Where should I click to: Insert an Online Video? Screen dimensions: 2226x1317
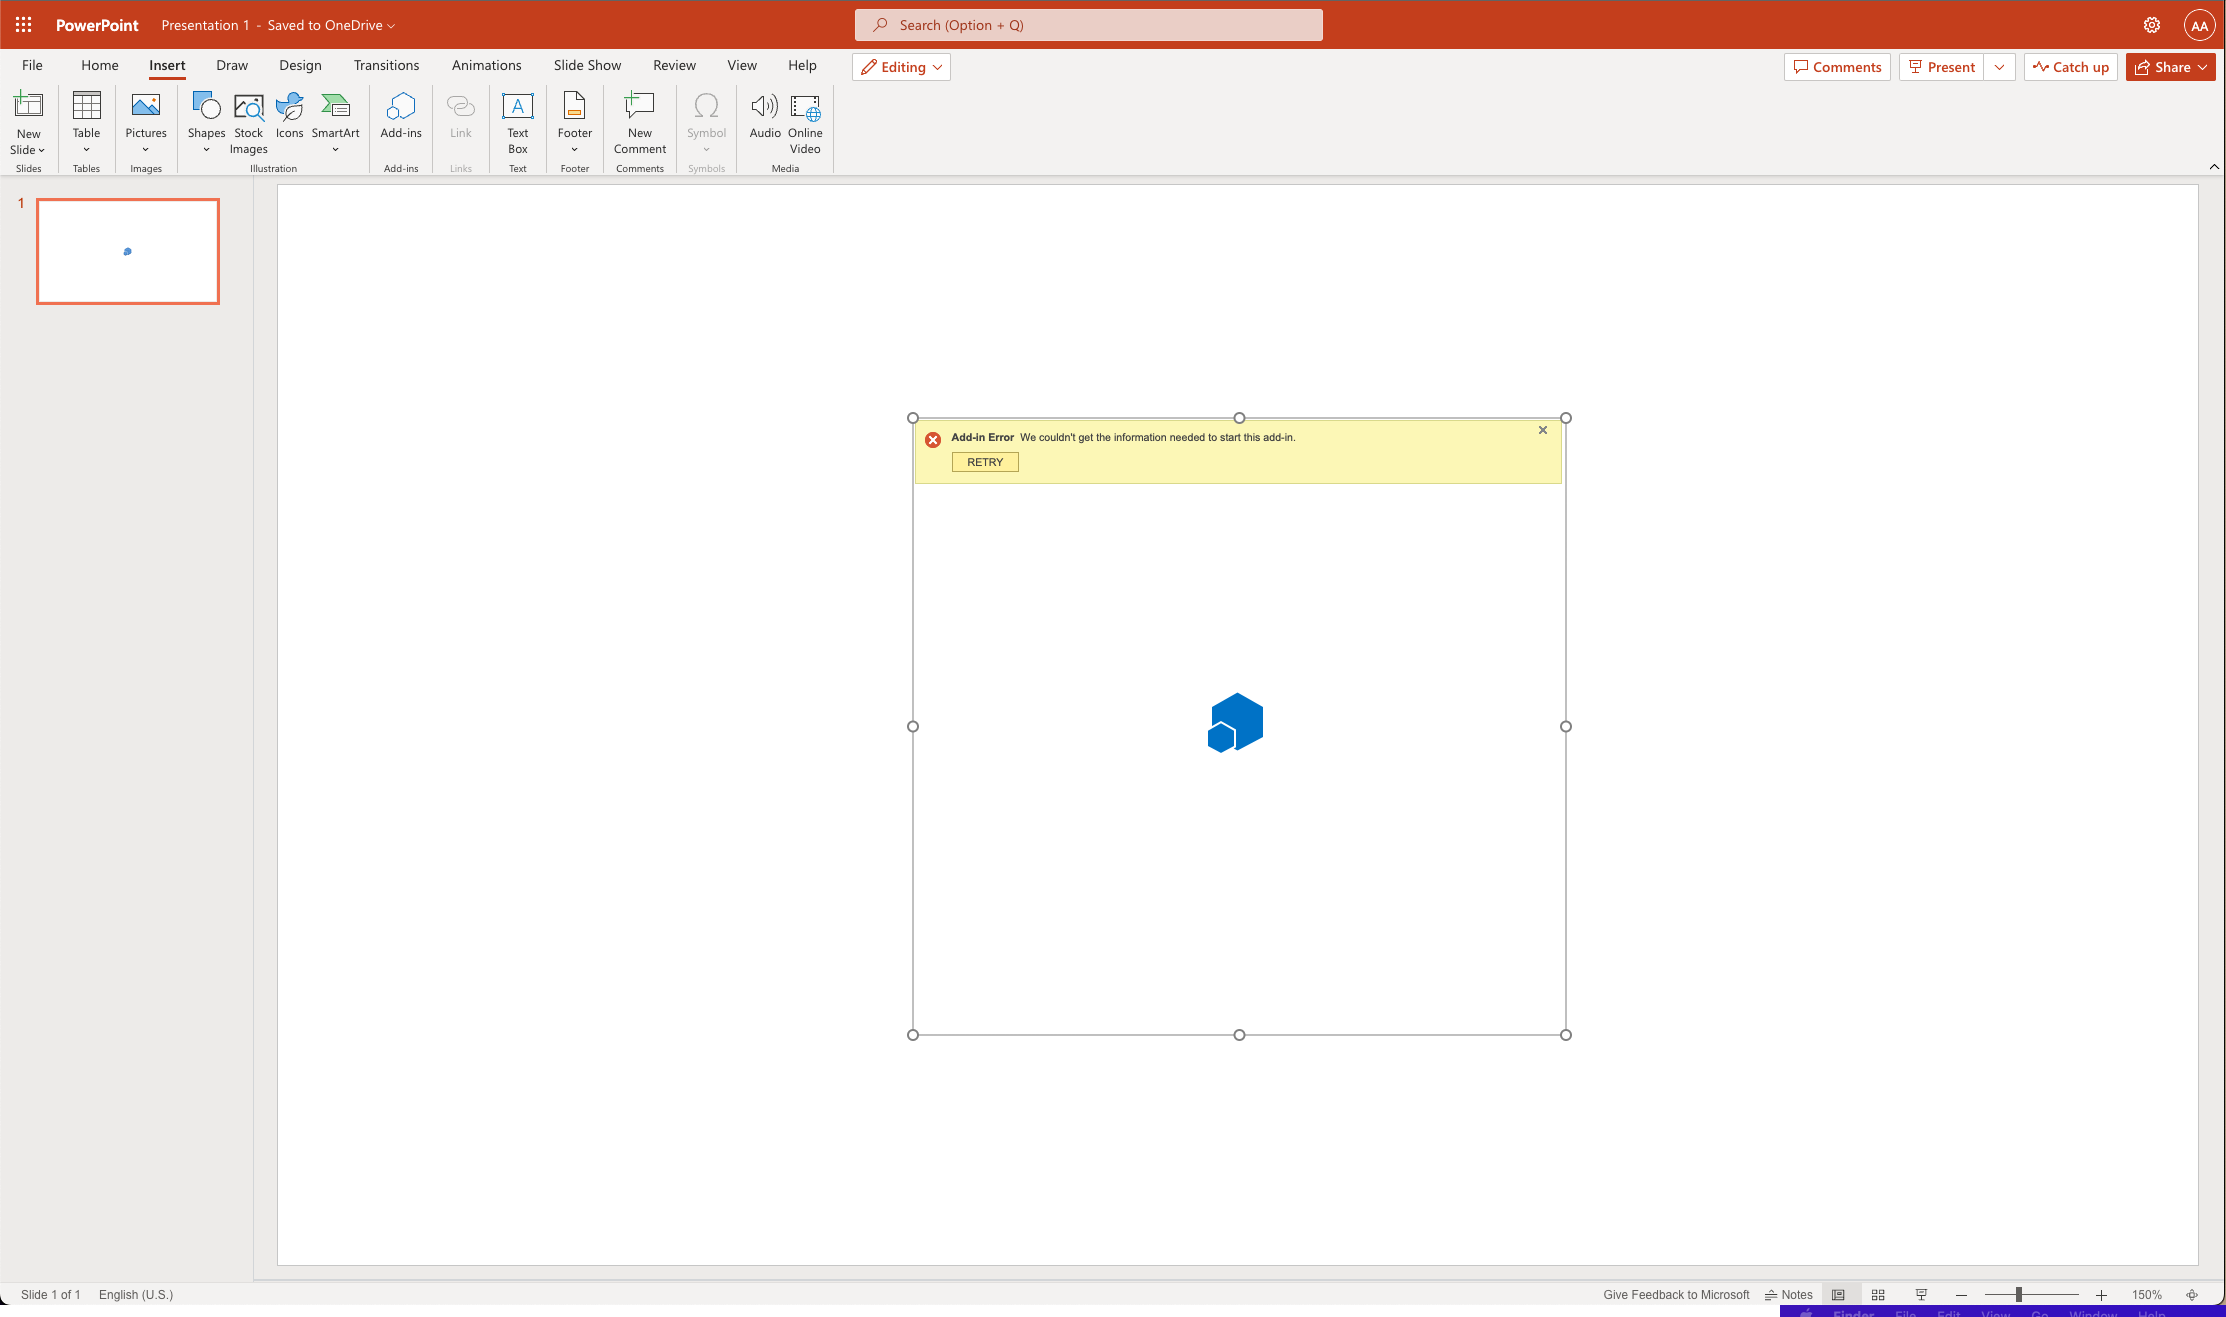[x=804, y=122]
